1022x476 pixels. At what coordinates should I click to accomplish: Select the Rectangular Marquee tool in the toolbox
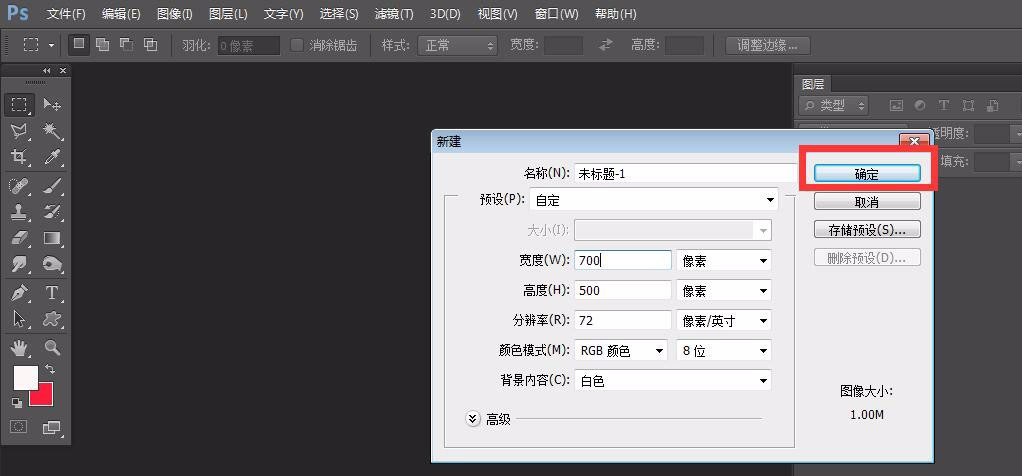19,104
